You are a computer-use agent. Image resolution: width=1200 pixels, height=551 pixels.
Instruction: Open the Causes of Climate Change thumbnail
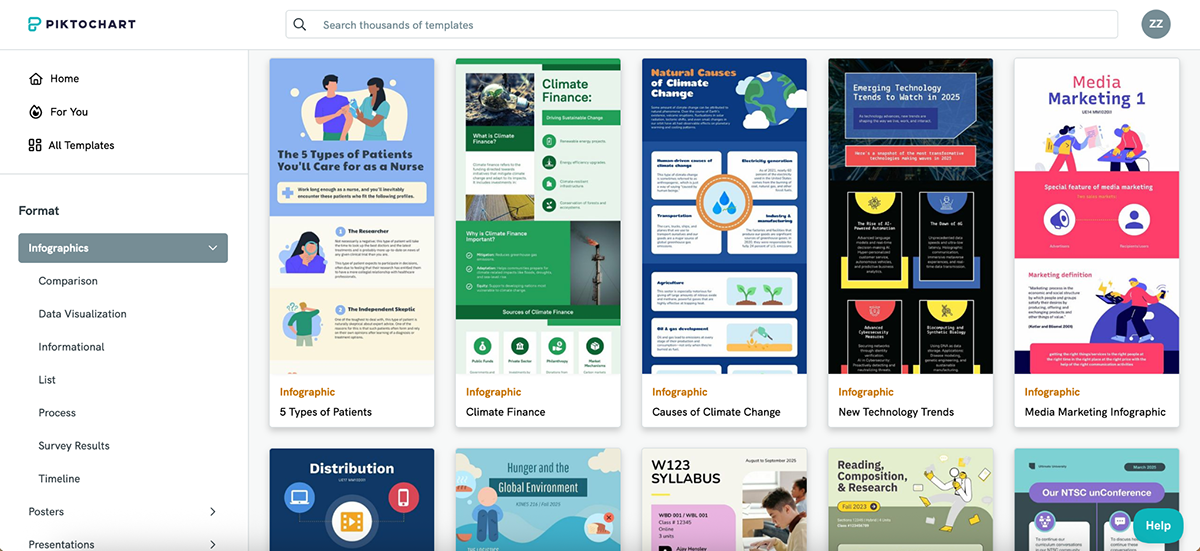tap(724, 216)
